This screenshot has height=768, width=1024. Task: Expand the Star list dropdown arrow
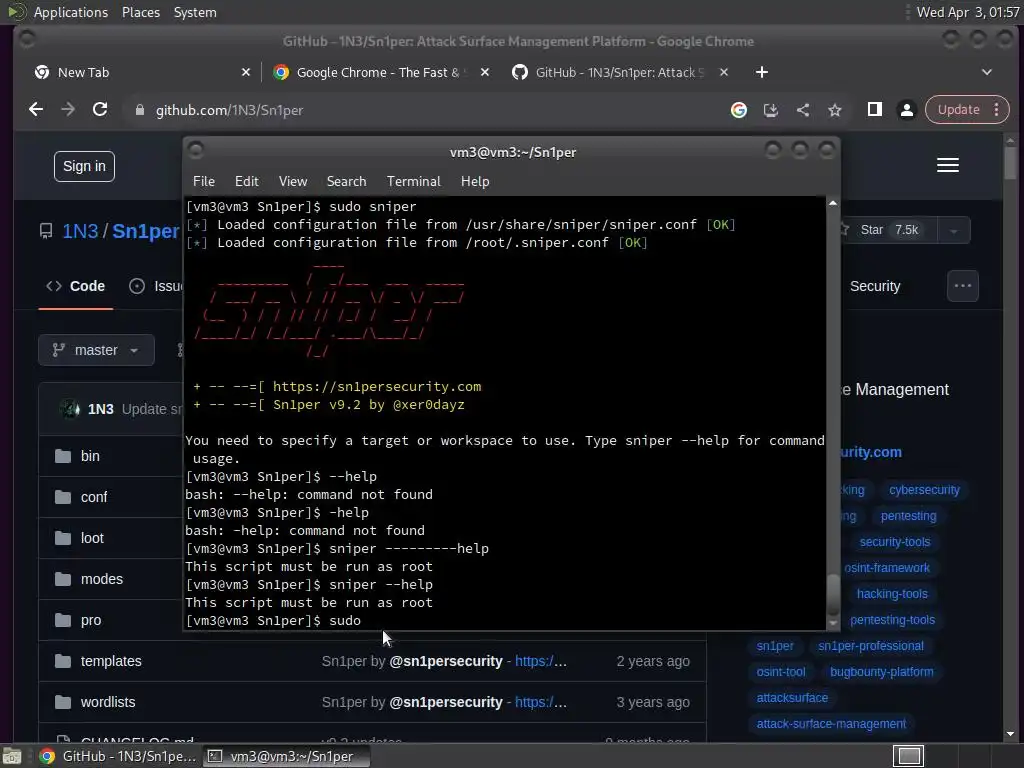tap(953, 231)
